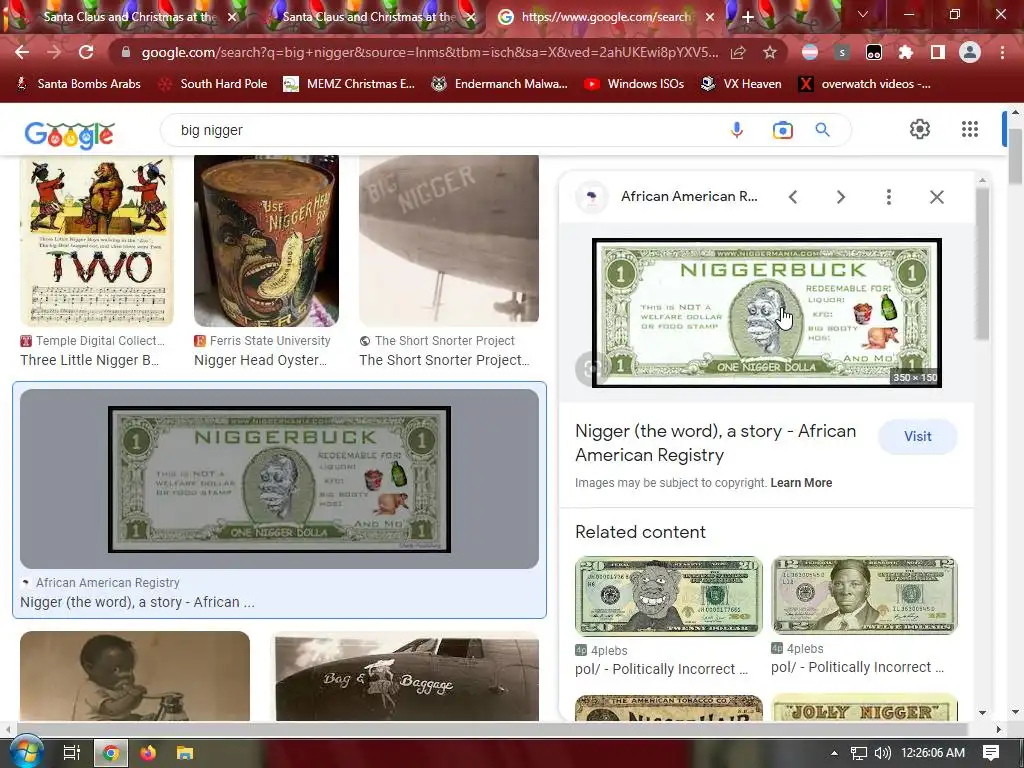Follow the Learn More copyright link

pyautogui.click(x=801, y=483)
